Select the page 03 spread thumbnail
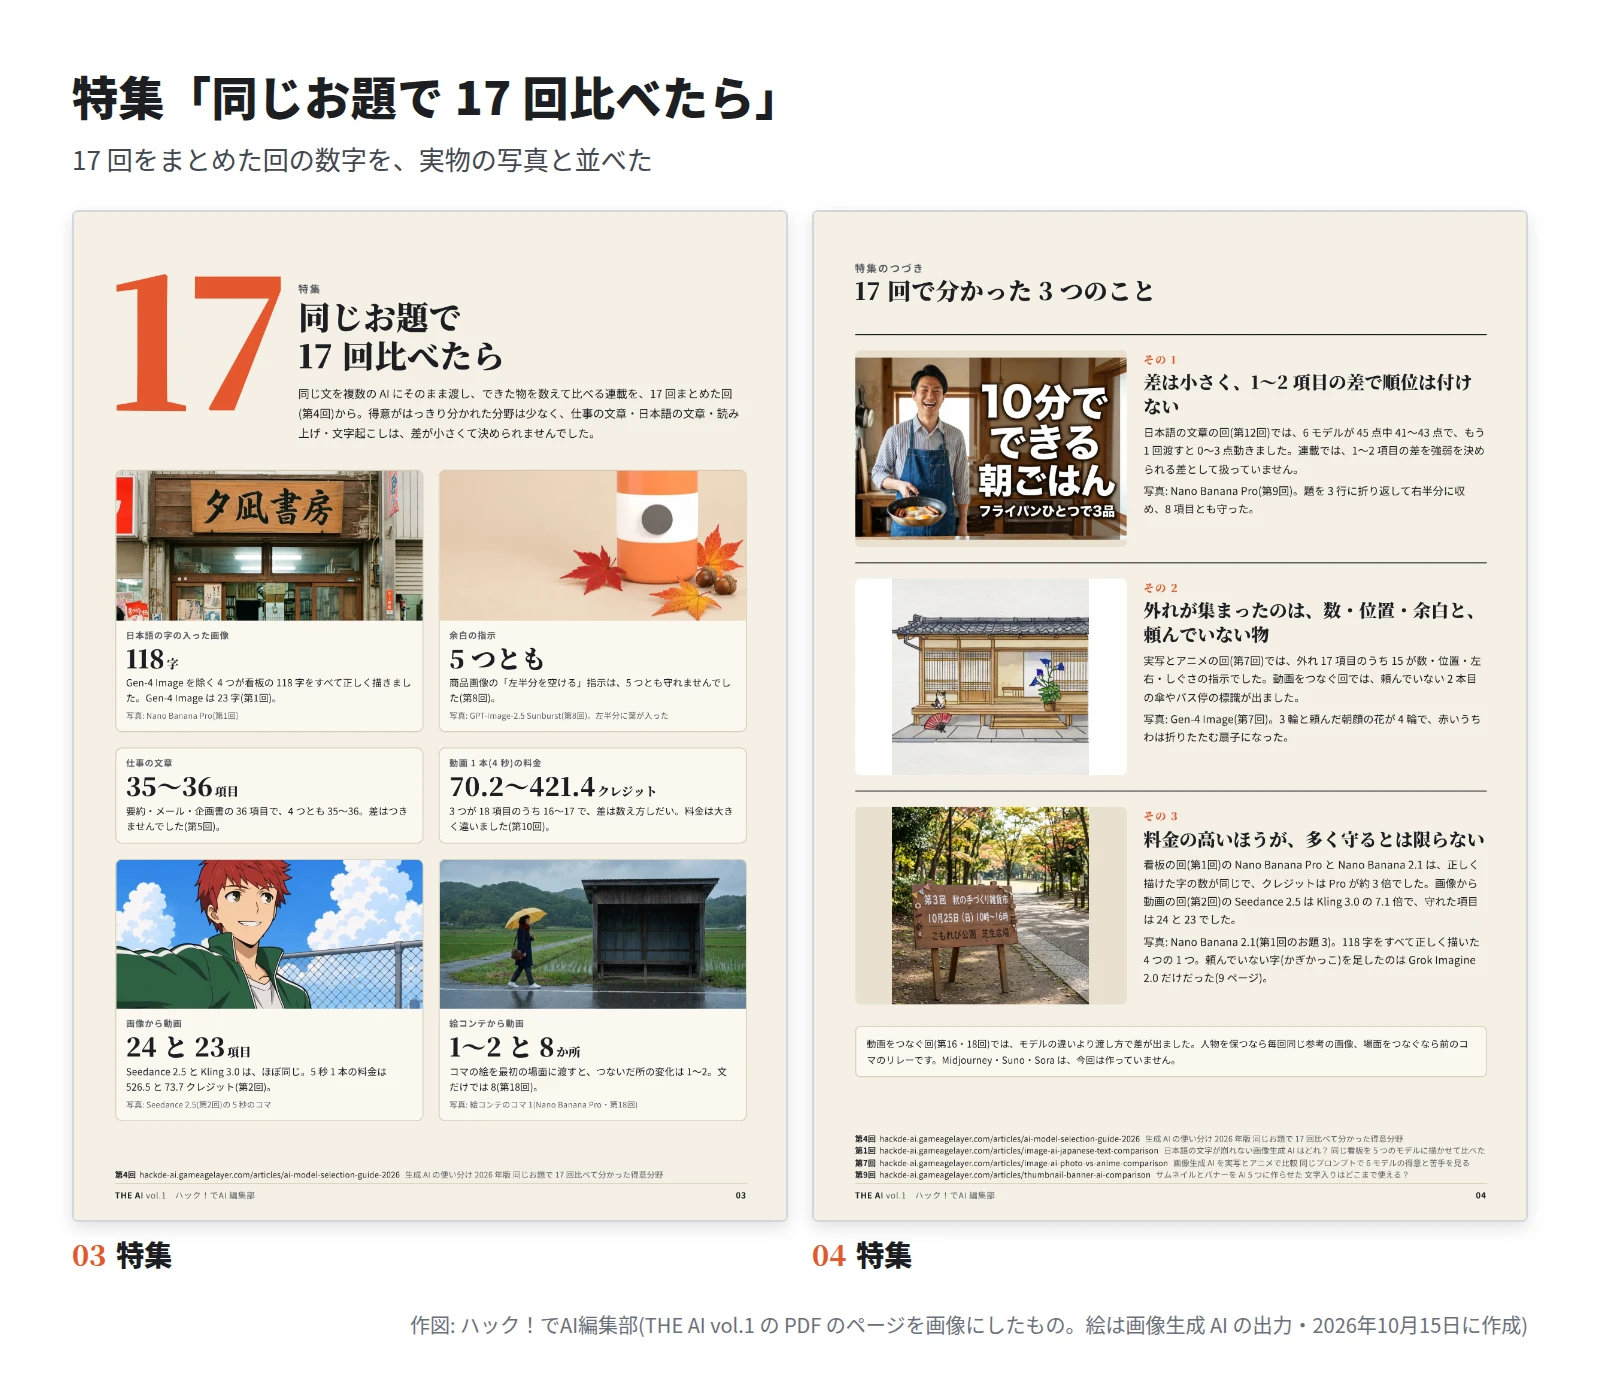 (430, 716)
